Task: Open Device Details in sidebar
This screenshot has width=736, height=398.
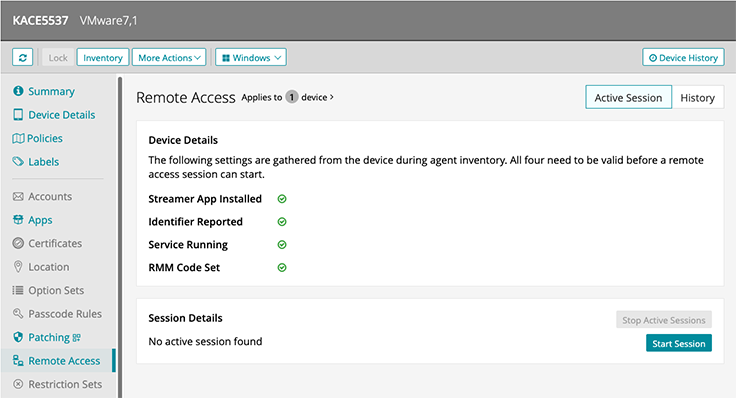Action: (61, 115)
